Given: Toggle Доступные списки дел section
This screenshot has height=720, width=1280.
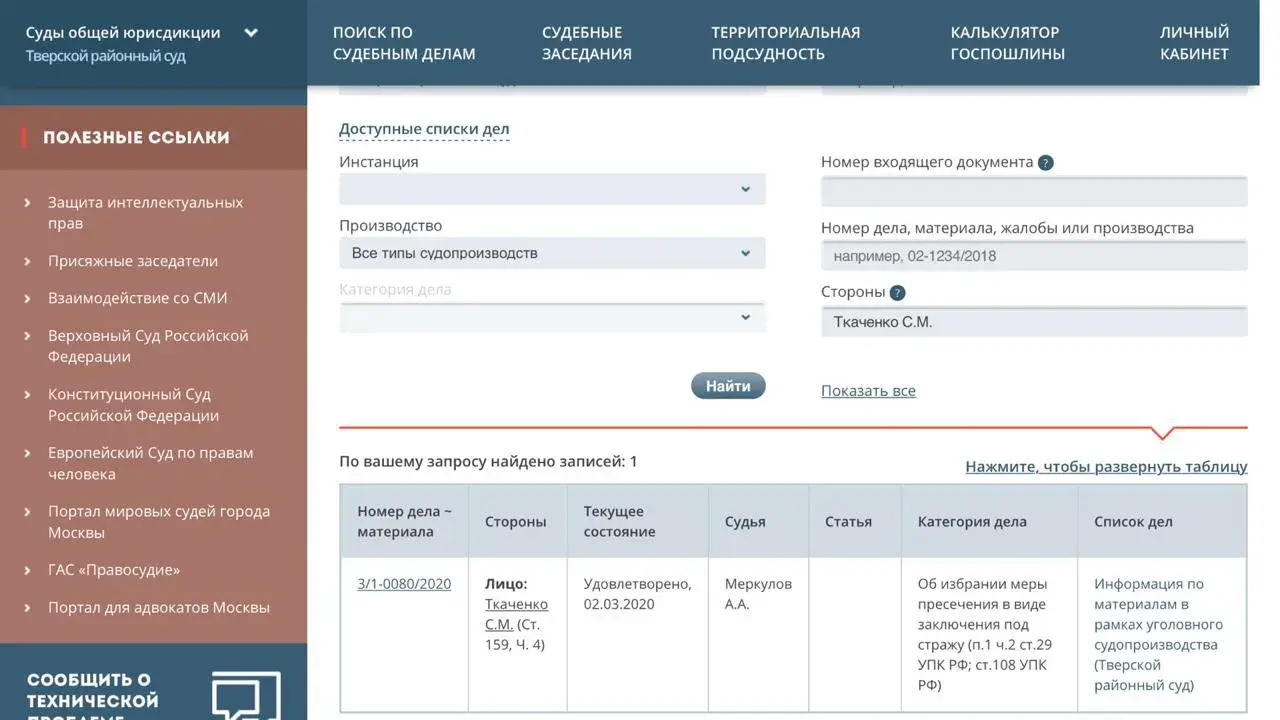Looking at the screenshot, I should coord(424,129).
